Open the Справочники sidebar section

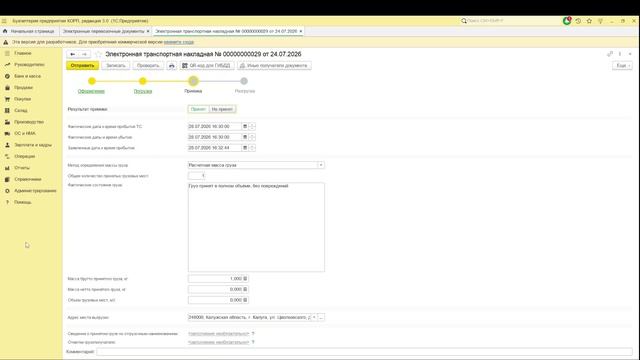tap(28, 179)
